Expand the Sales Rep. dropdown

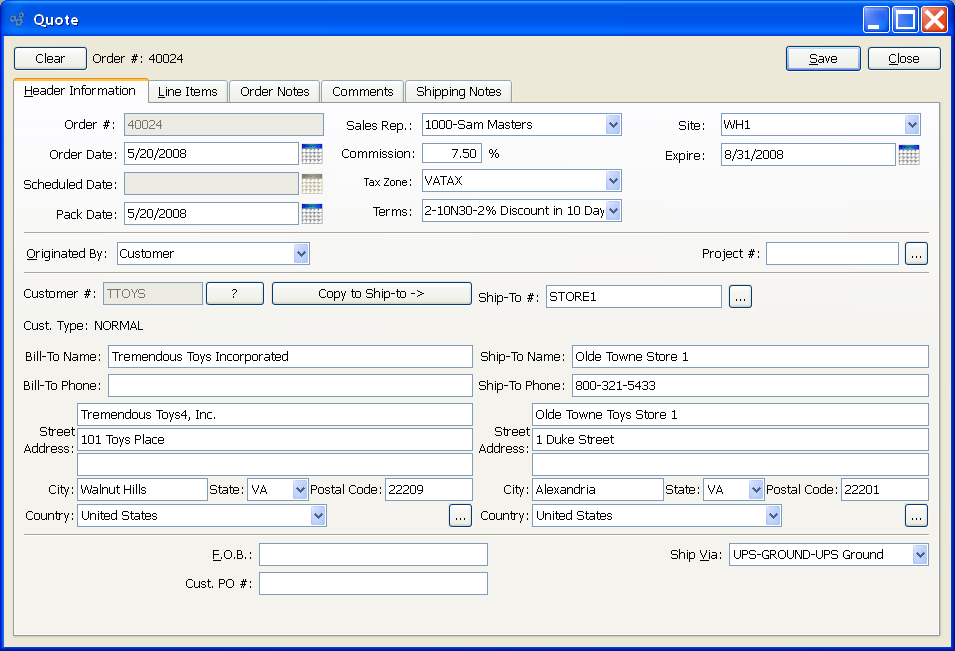[x=613, y=125]
